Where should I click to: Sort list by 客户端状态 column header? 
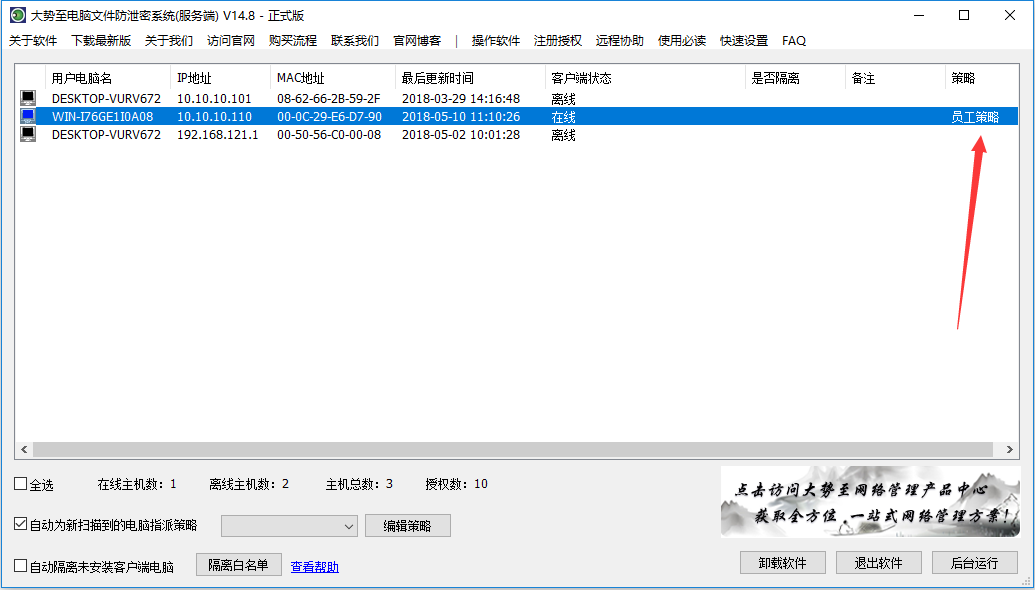click(581, 78)
